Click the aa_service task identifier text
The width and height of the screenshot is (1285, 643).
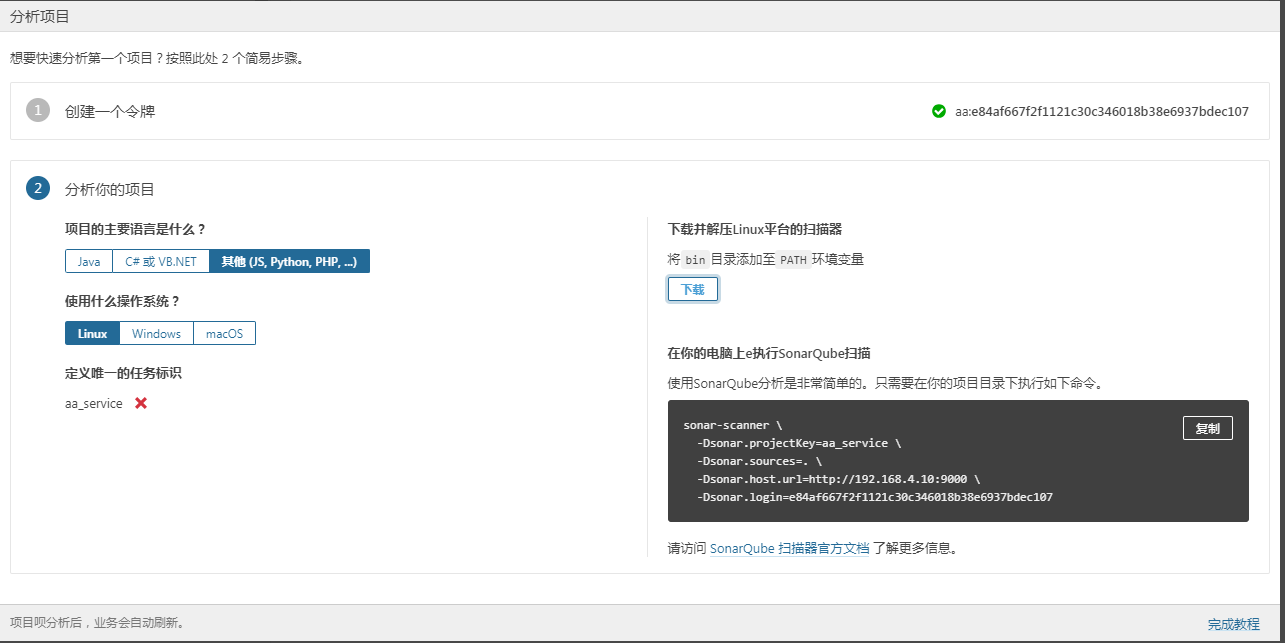(x=94, y=403)
